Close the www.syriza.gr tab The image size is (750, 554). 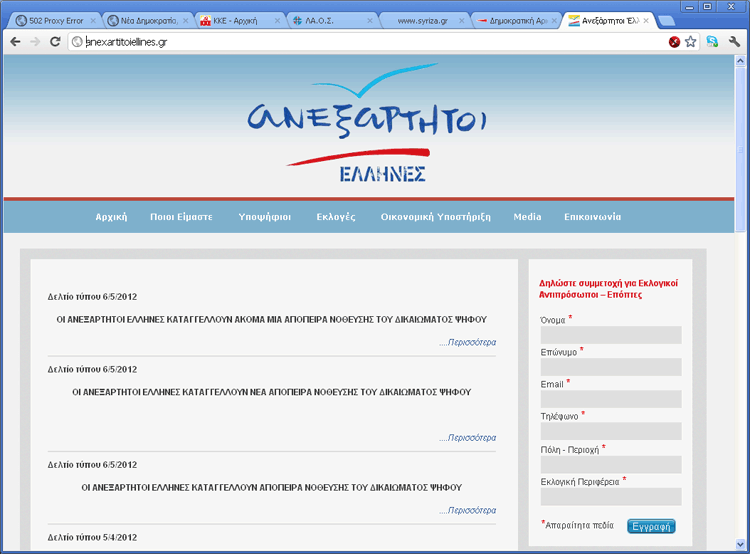pyautogui.click(x=461, y=21)
